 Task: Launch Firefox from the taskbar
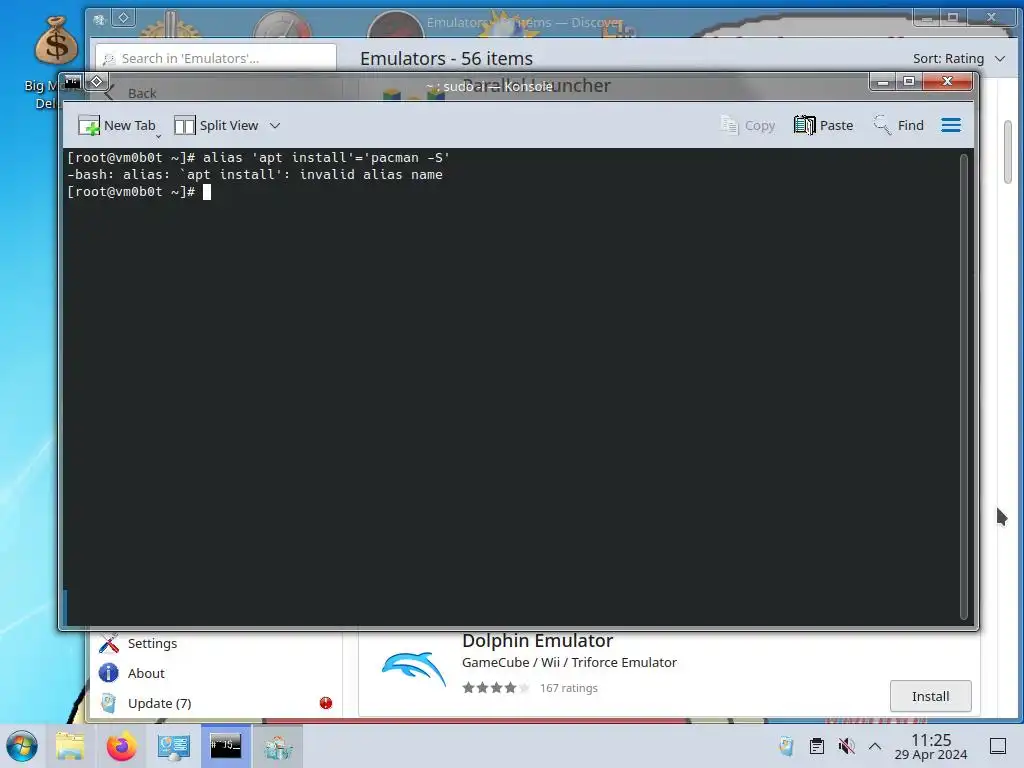(121, 746)
